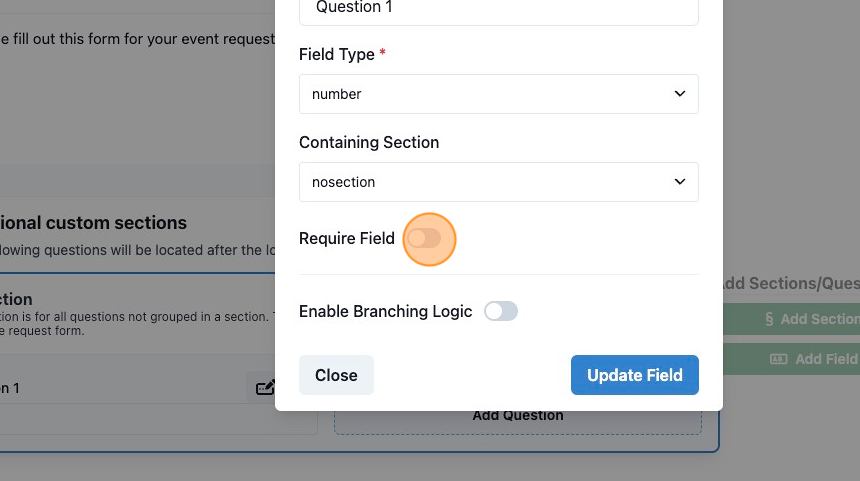Click the custom sections heading behind dialog
860x481 pixels.
[x=93, y=223]
